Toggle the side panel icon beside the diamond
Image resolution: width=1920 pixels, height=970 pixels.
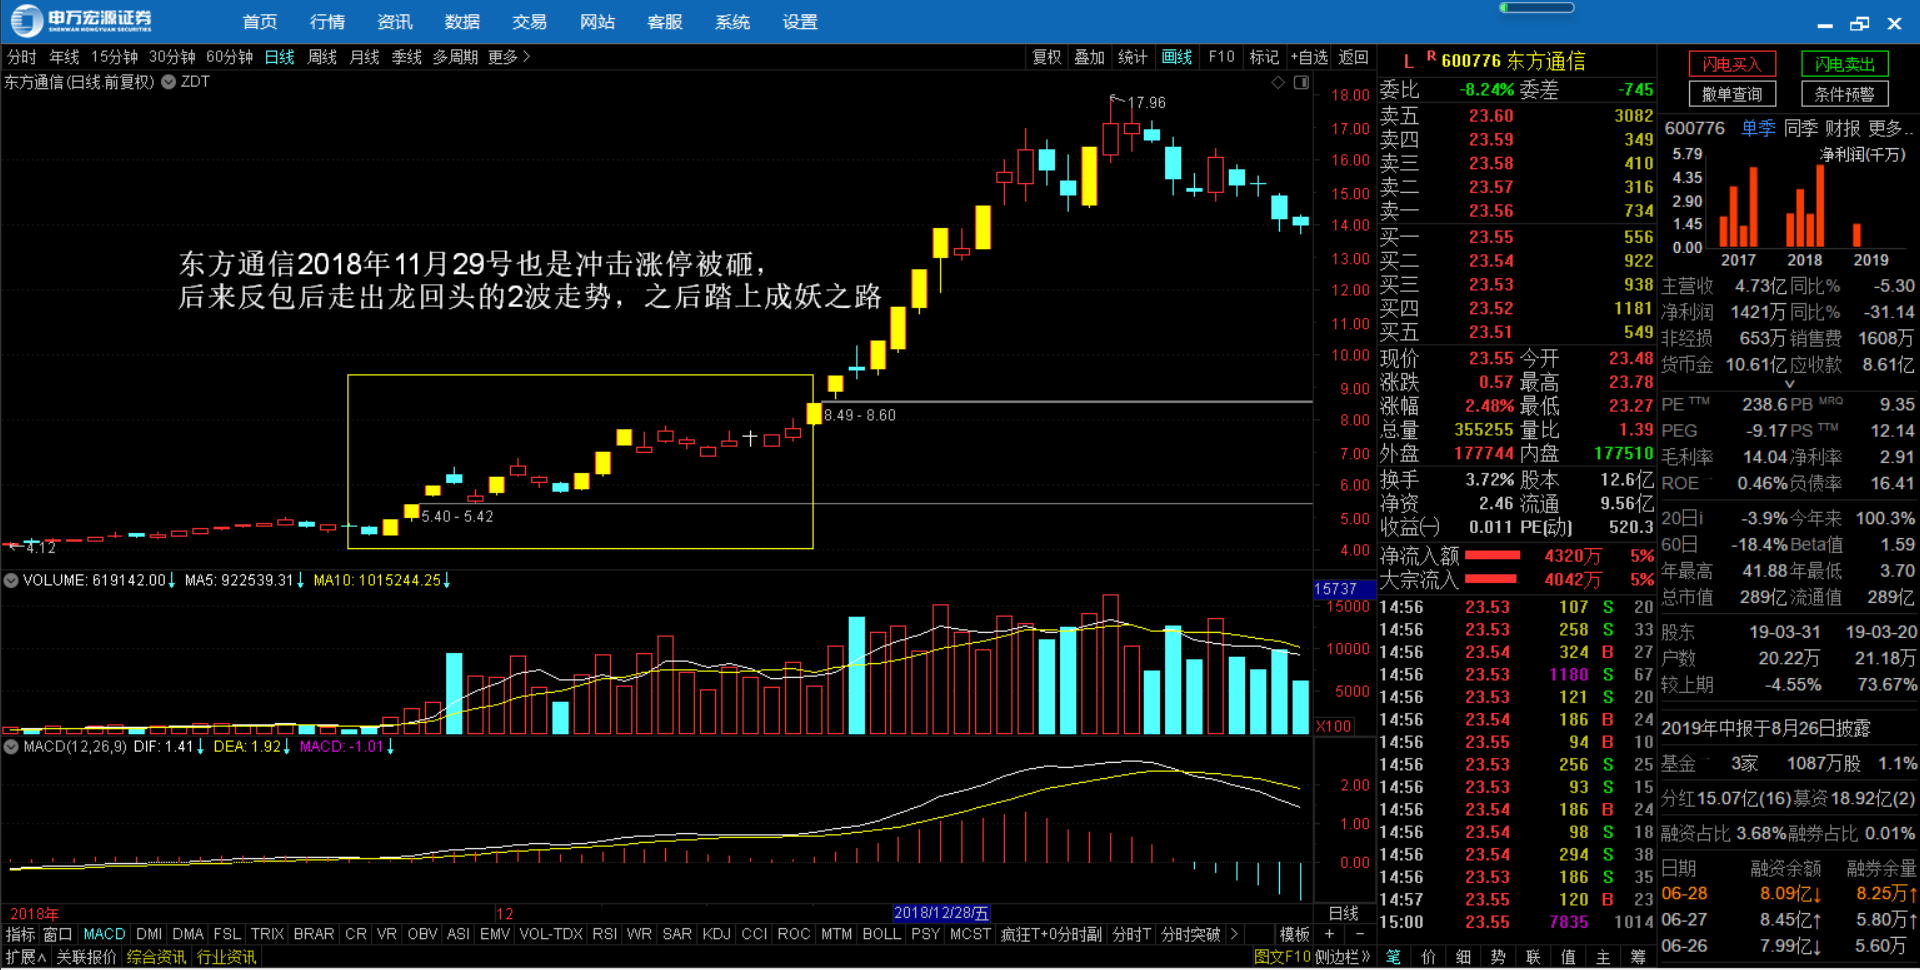1301,82
